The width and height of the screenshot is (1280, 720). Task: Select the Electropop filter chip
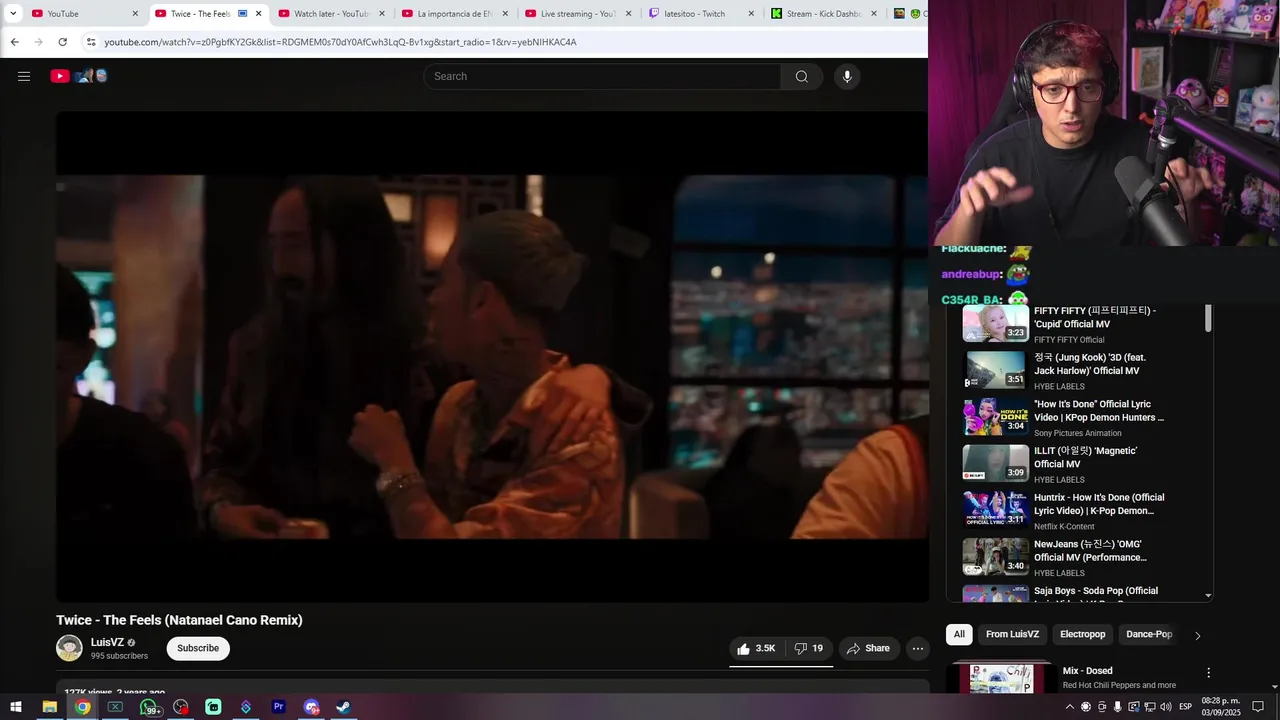pyautogui.click(x=1083, y=634)
